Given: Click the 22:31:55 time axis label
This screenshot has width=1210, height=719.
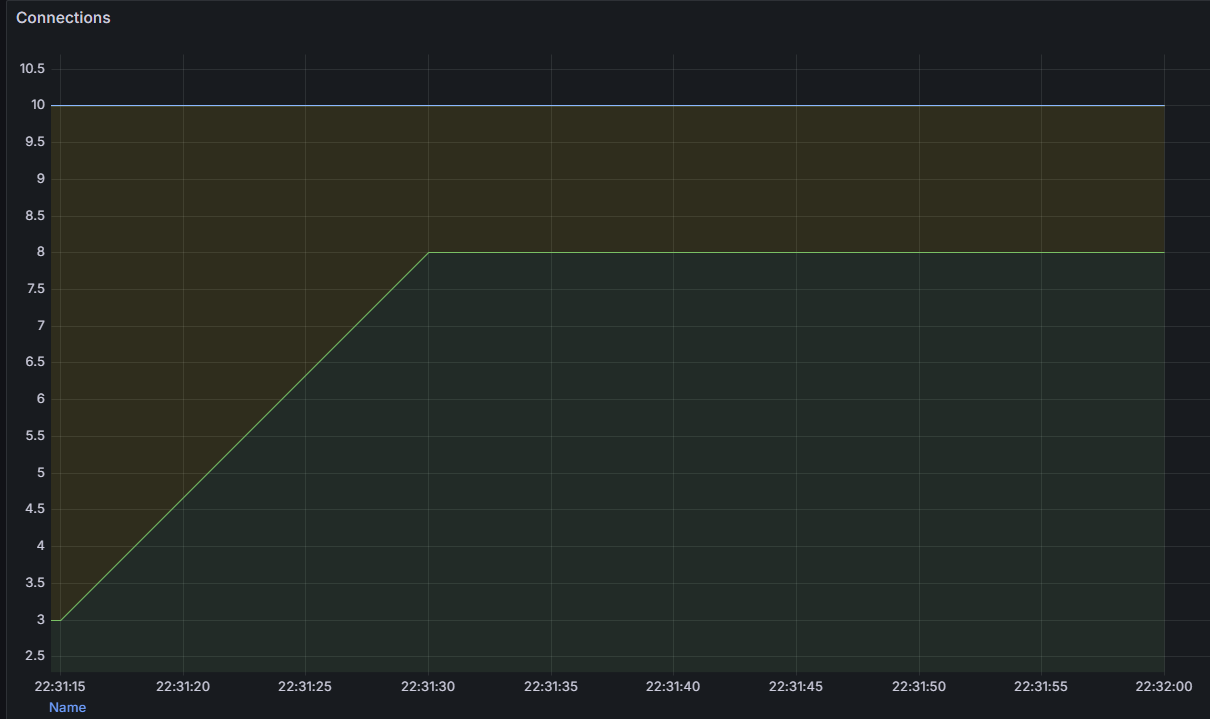Looking at the screenshot, I should [1041, 687].
